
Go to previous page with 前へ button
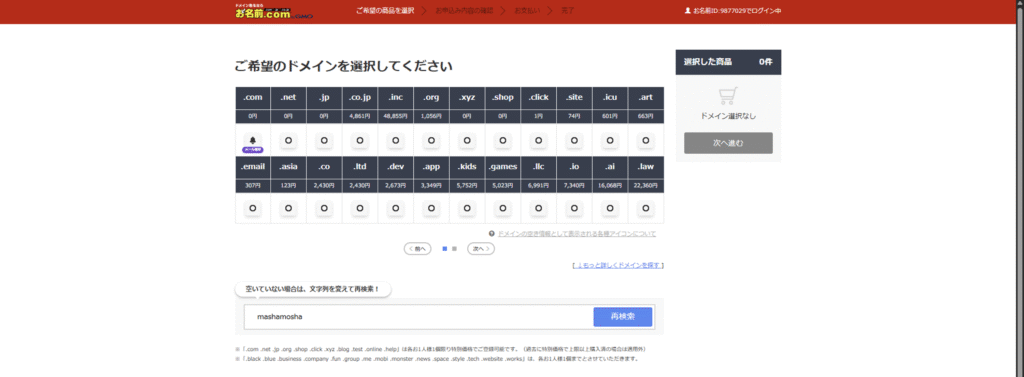coord(417,249)
